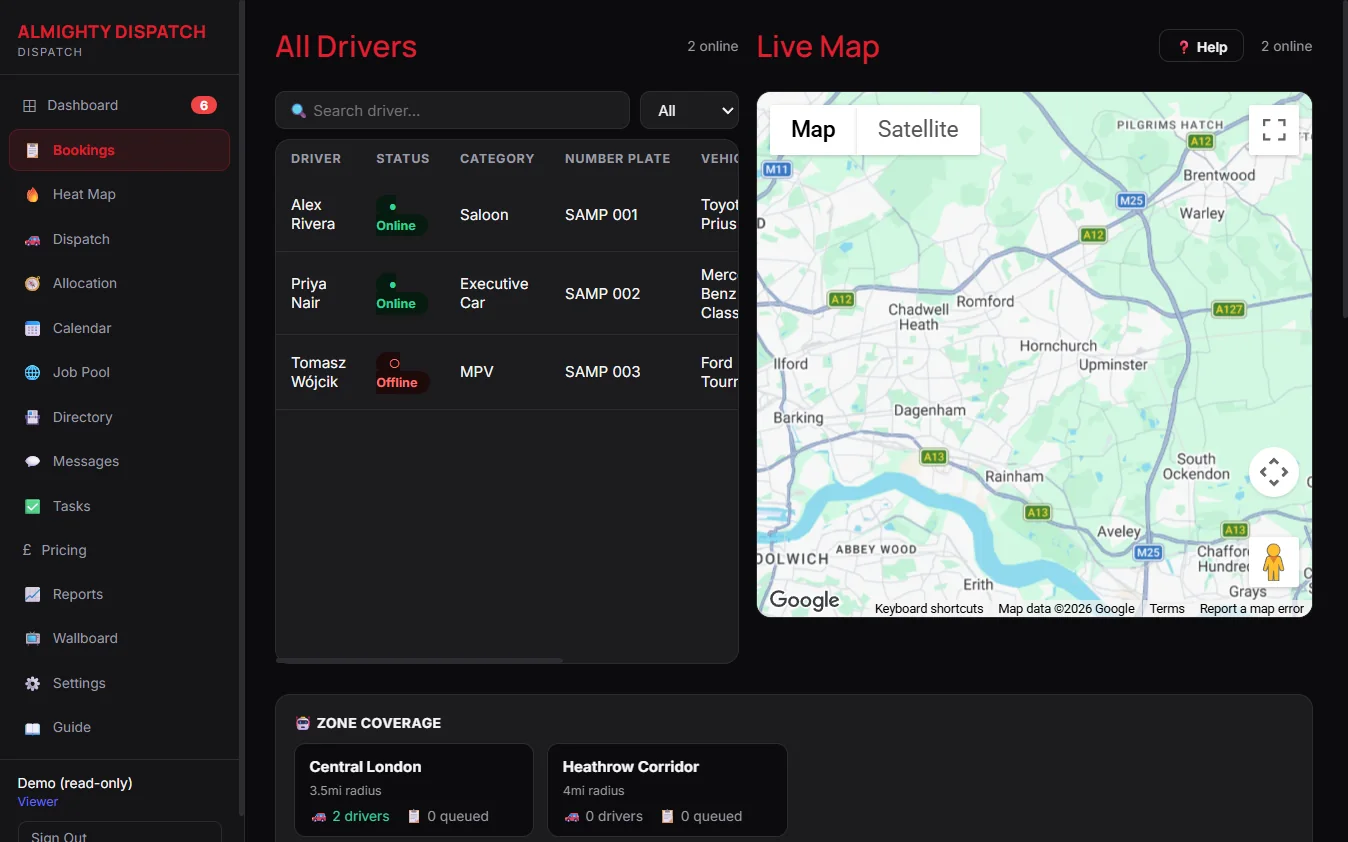Click the DRIVER column header

coord(316,159)
